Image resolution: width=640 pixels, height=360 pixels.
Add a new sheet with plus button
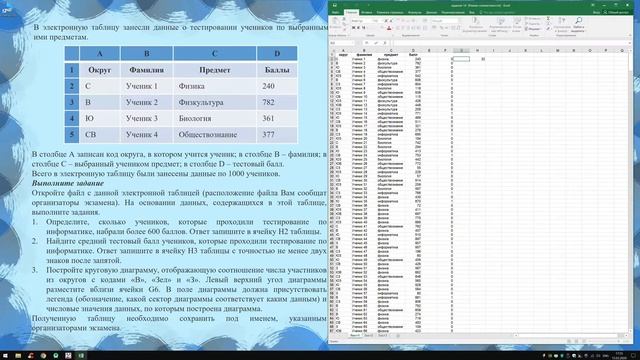click(x=398, y=336)
